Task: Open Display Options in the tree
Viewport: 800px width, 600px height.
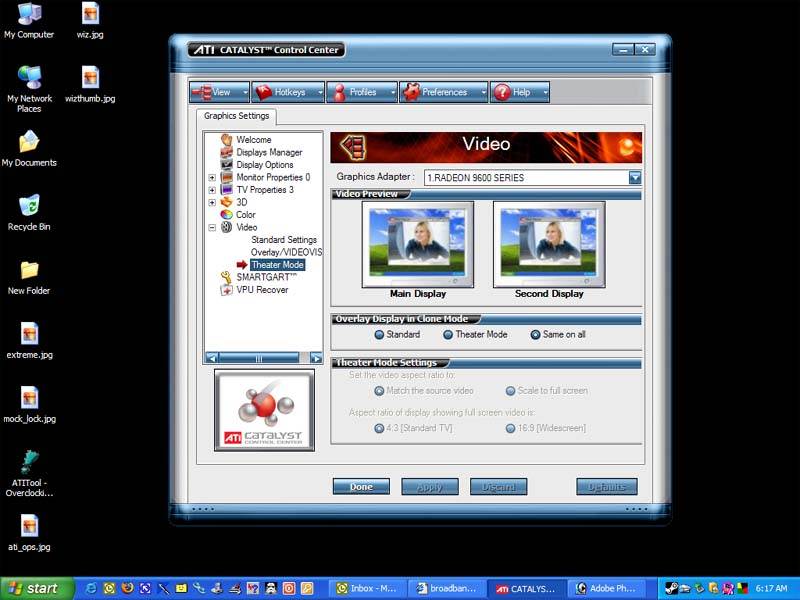Action: (265, 165)
